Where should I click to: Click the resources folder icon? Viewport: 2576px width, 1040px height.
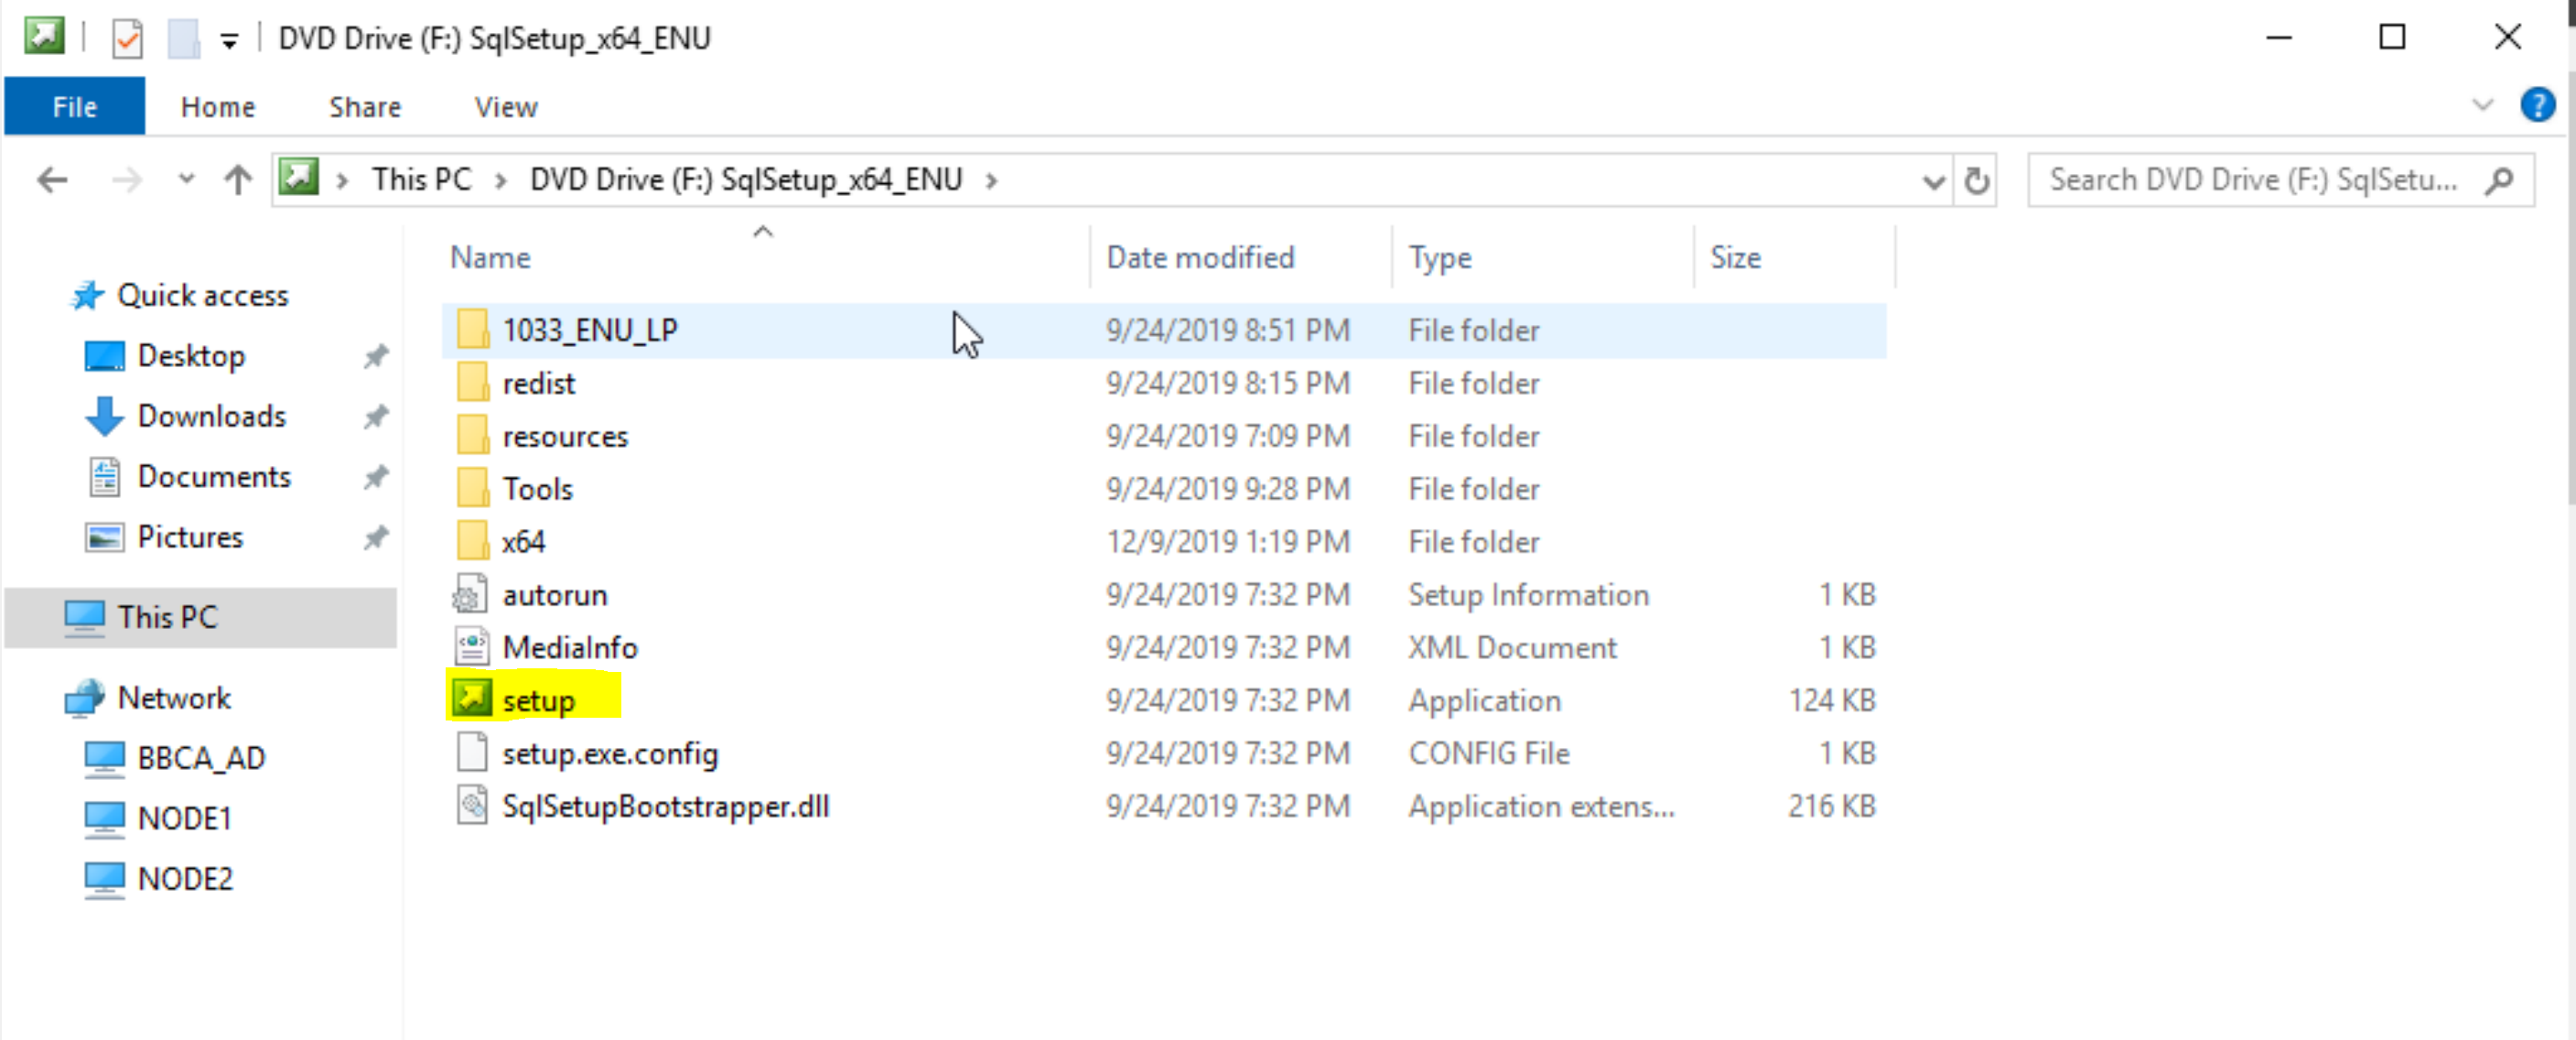point(472,435)
